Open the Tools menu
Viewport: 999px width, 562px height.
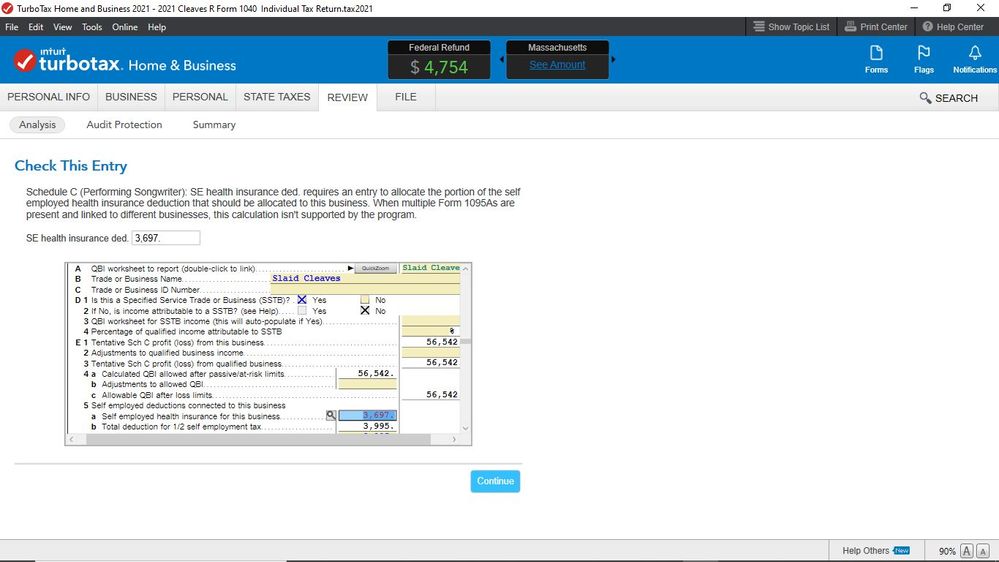point(92,27)
